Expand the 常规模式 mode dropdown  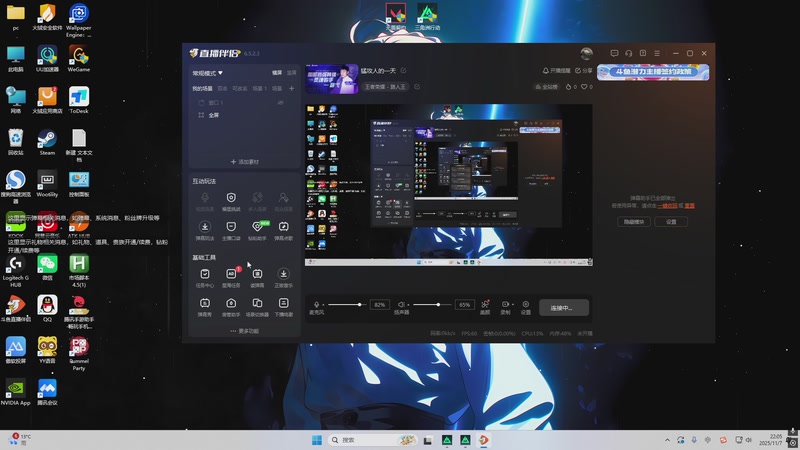click(207, 73)
